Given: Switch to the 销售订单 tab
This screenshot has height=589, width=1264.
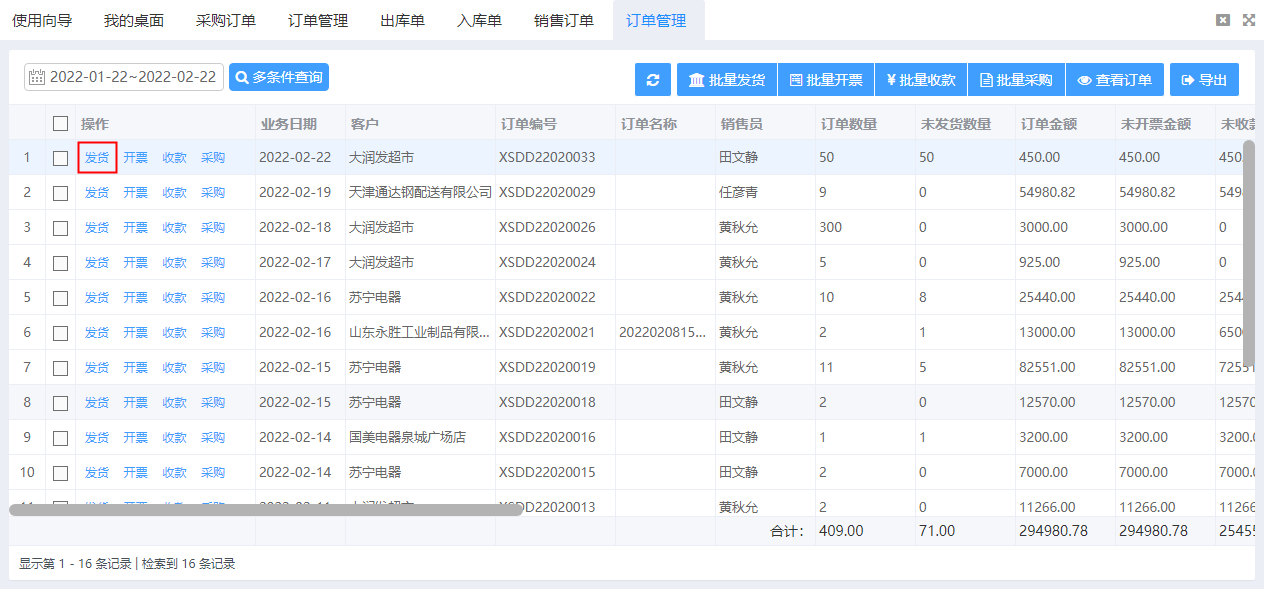Looking at the screenshot, I should (x=563, y=19).
